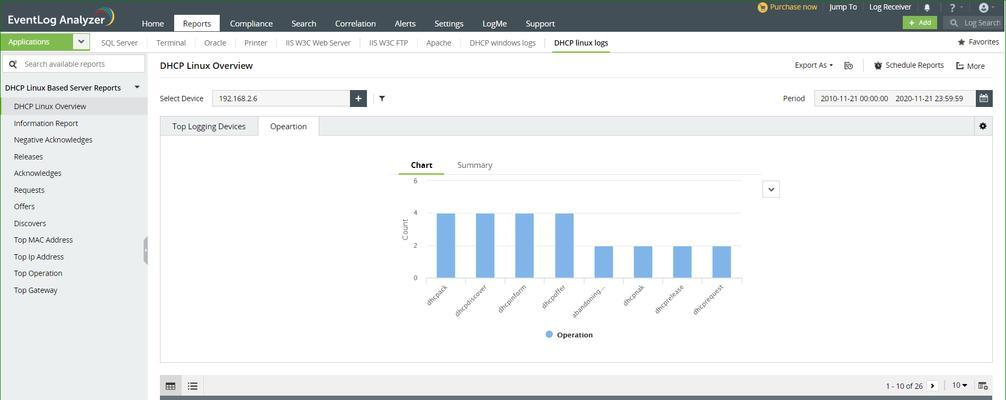Switch to Correlation tab
Viewport: 1006px width, 400px height.
click(x=355, y=23)
